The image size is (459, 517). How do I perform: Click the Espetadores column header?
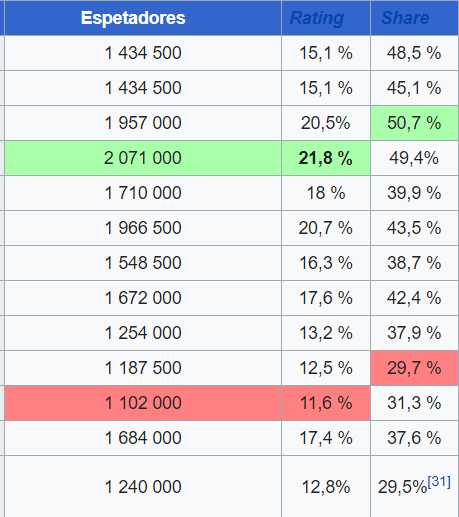(x=143, y=18)
